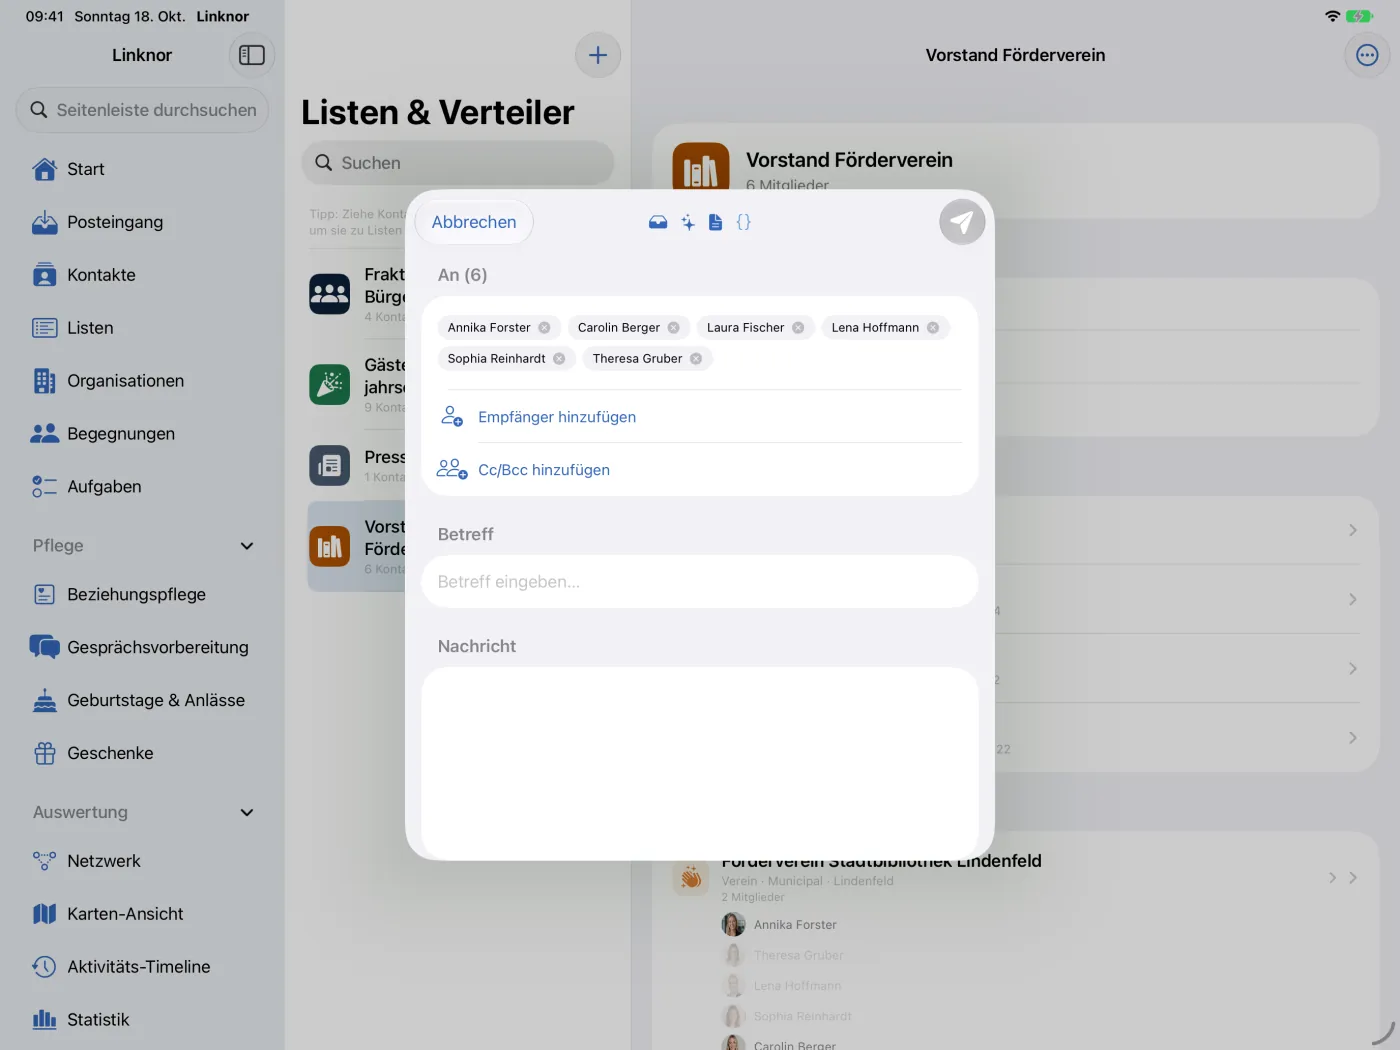Remove Theresa Gruber from recipients
1400x1050 pixels.
tap(696, 359)
